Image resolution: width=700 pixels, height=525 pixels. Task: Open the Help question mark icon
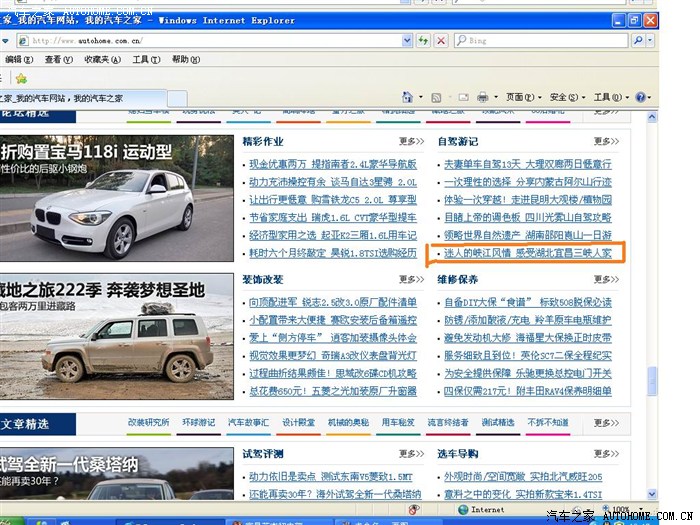click(640, 97)
